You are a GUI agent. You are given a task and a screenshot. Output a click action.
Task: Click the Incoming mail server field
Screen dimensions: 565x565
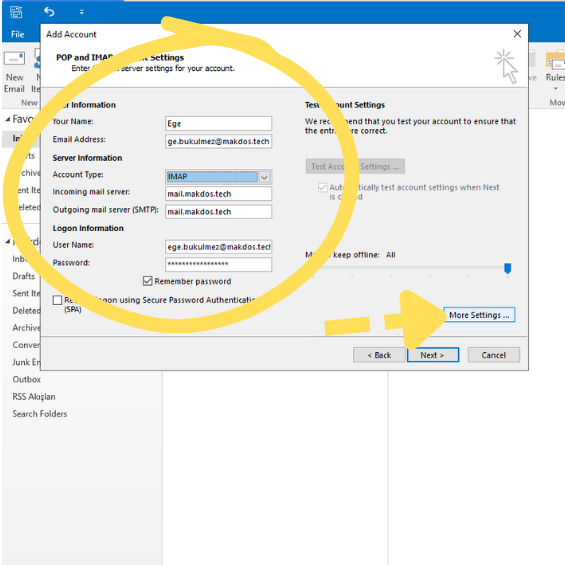pos(218,194)
